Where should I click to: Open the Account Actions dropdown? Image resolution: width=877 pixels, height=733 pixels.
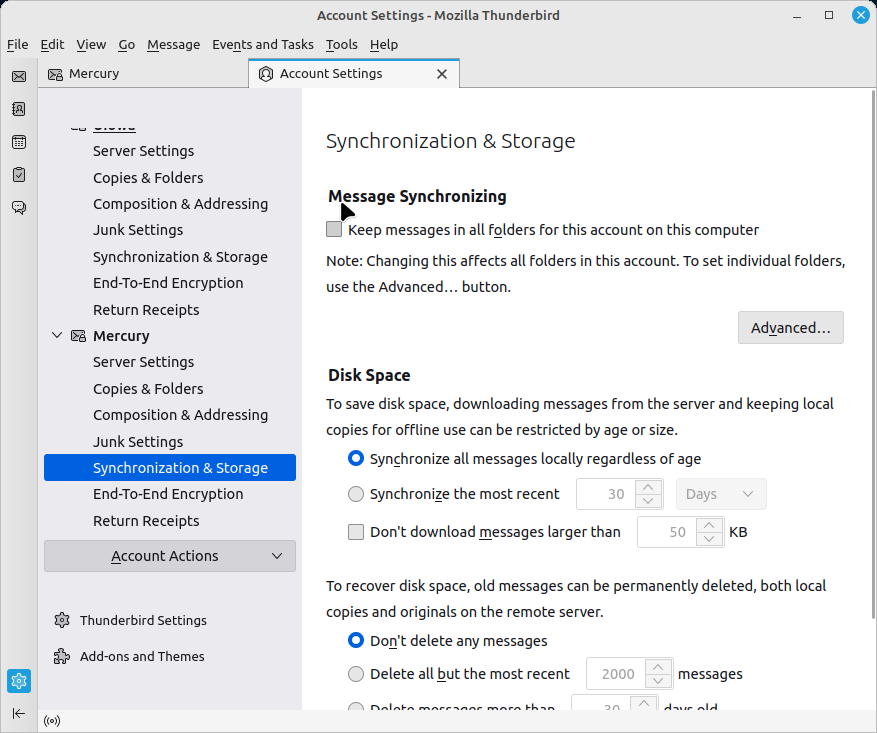point(170,556)
